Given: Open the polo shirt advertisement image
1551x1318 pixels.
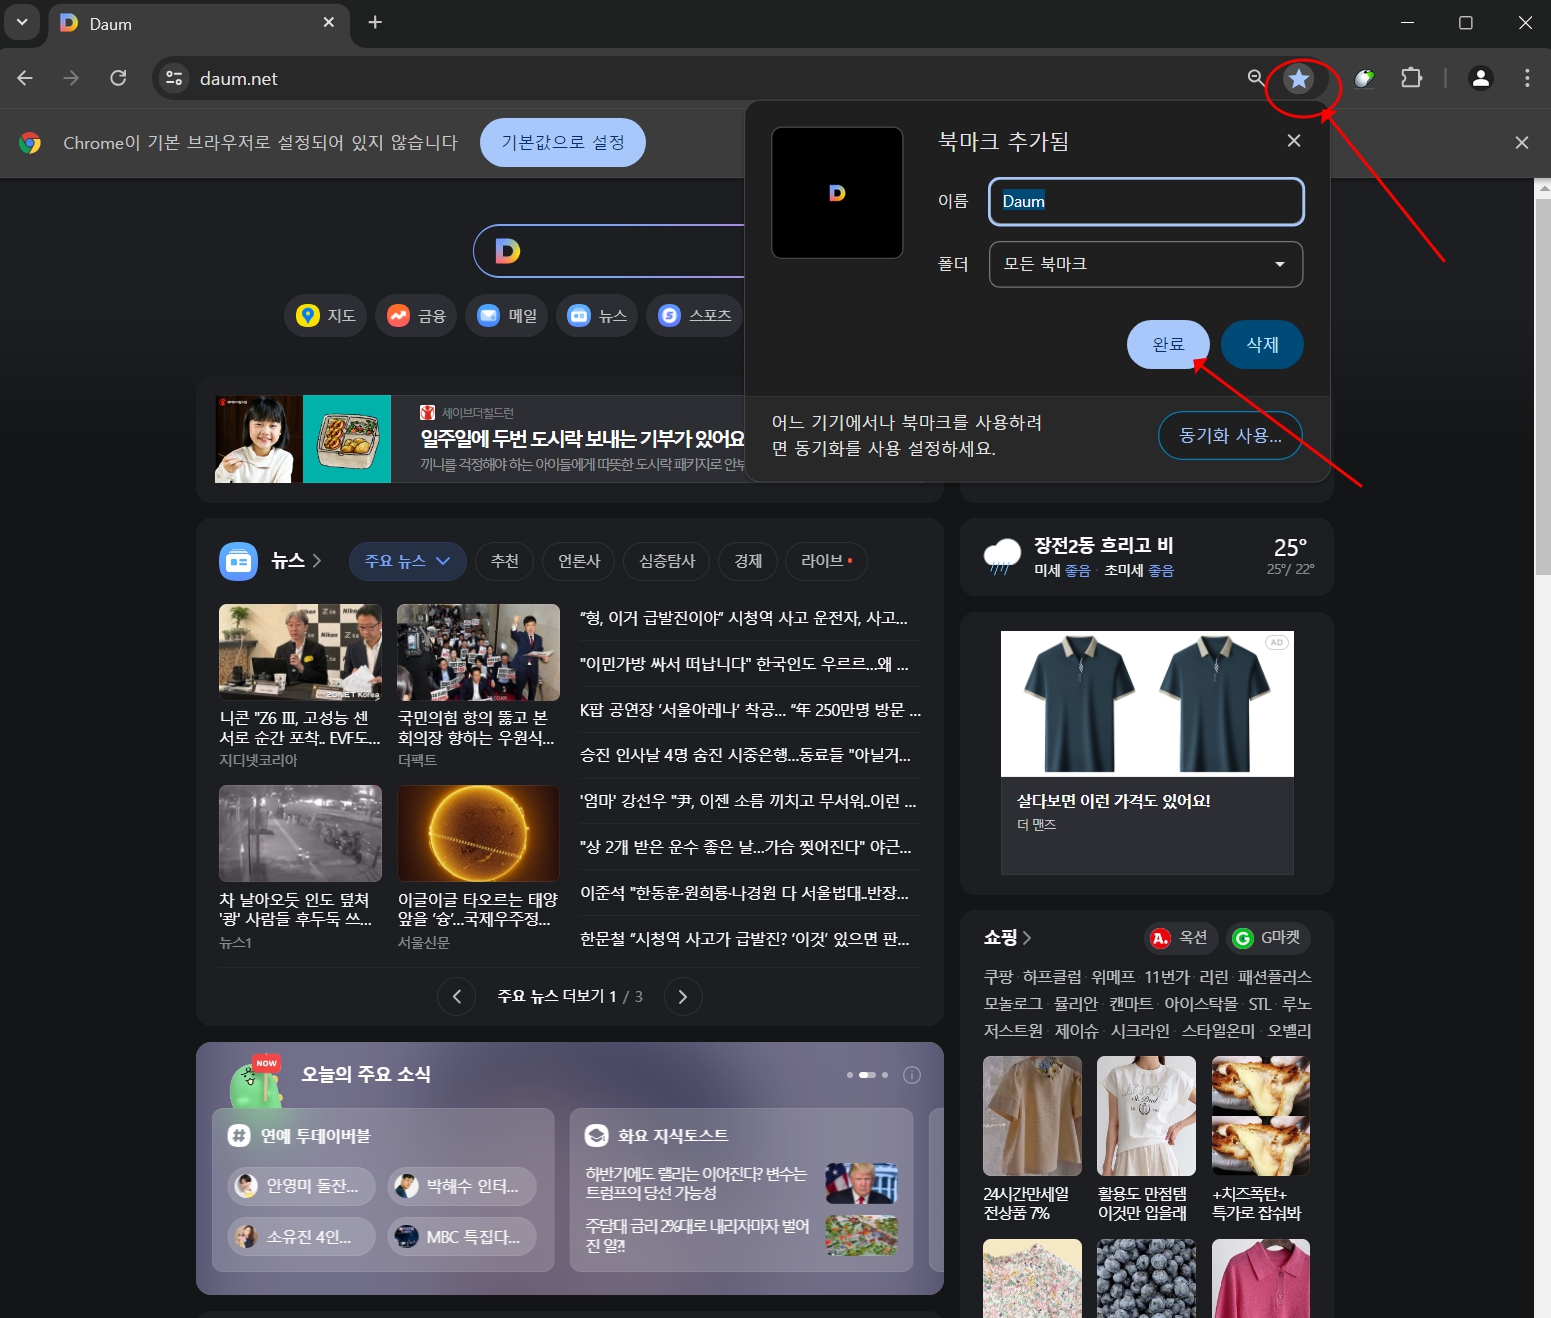Looking at the screenshot, I should 1147,703.
